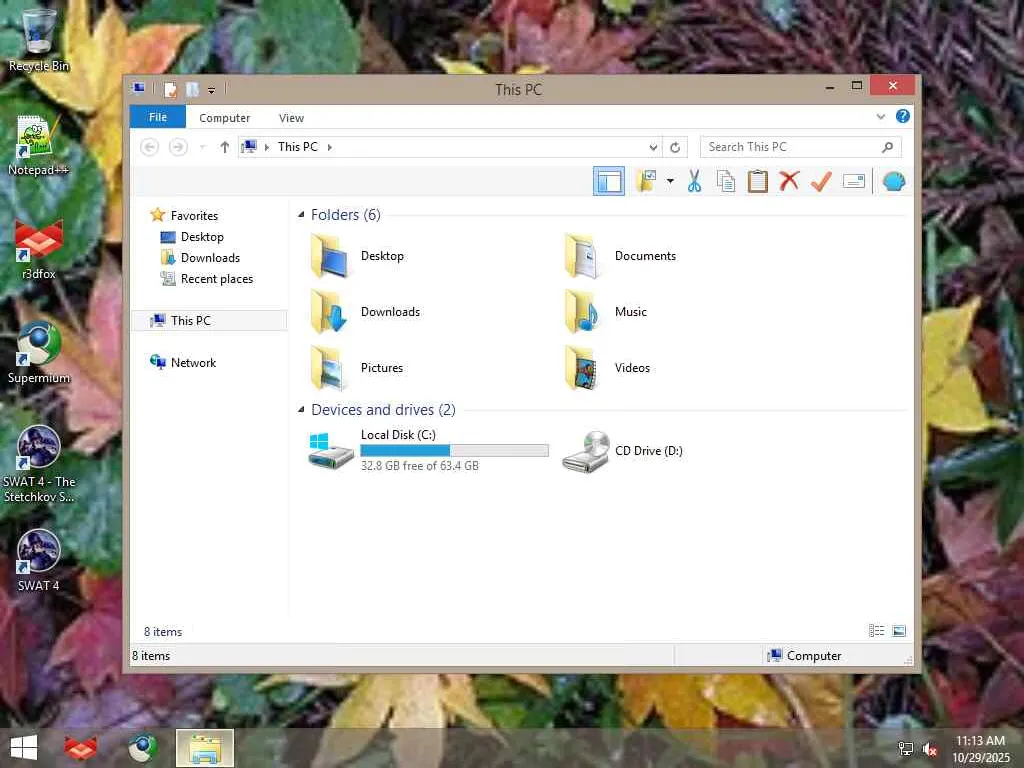1024x768 pixels.
Task: Open the address bar history dropdown
Action: [x=653, y=148]
